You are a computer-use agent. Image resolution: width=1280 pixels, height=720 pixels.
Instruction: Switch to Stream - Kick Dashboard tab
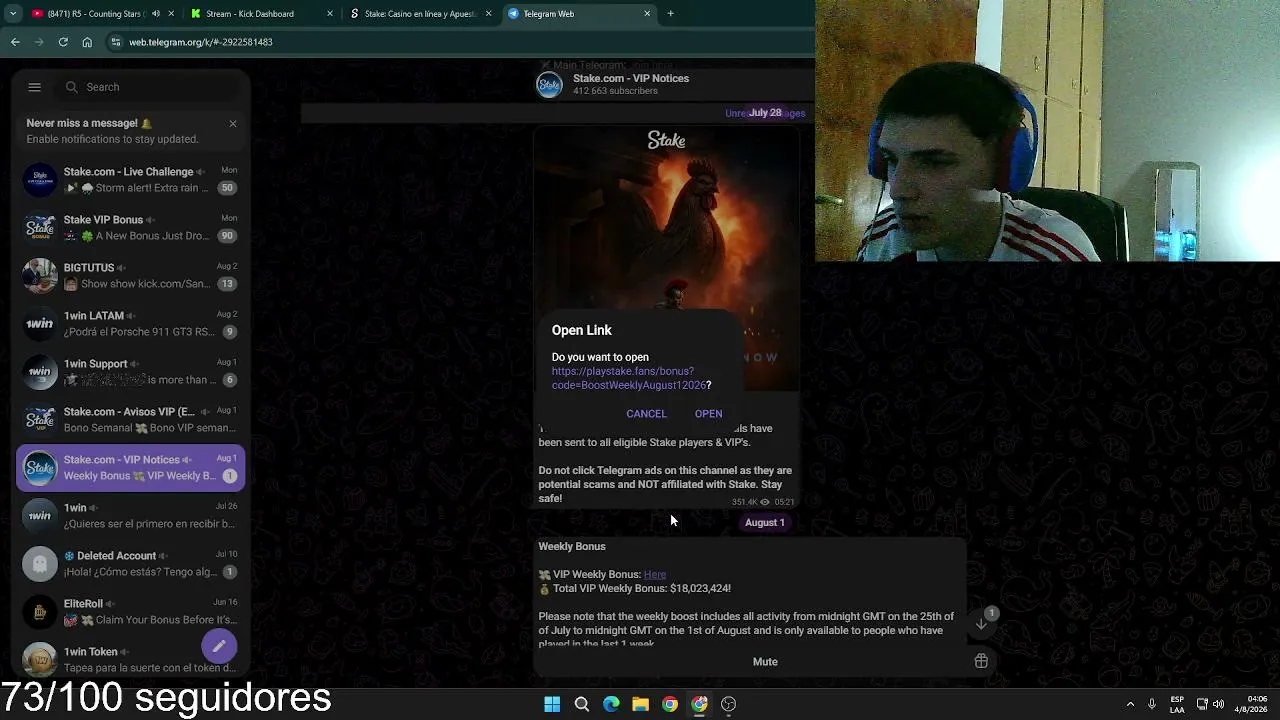pos(260,14)
